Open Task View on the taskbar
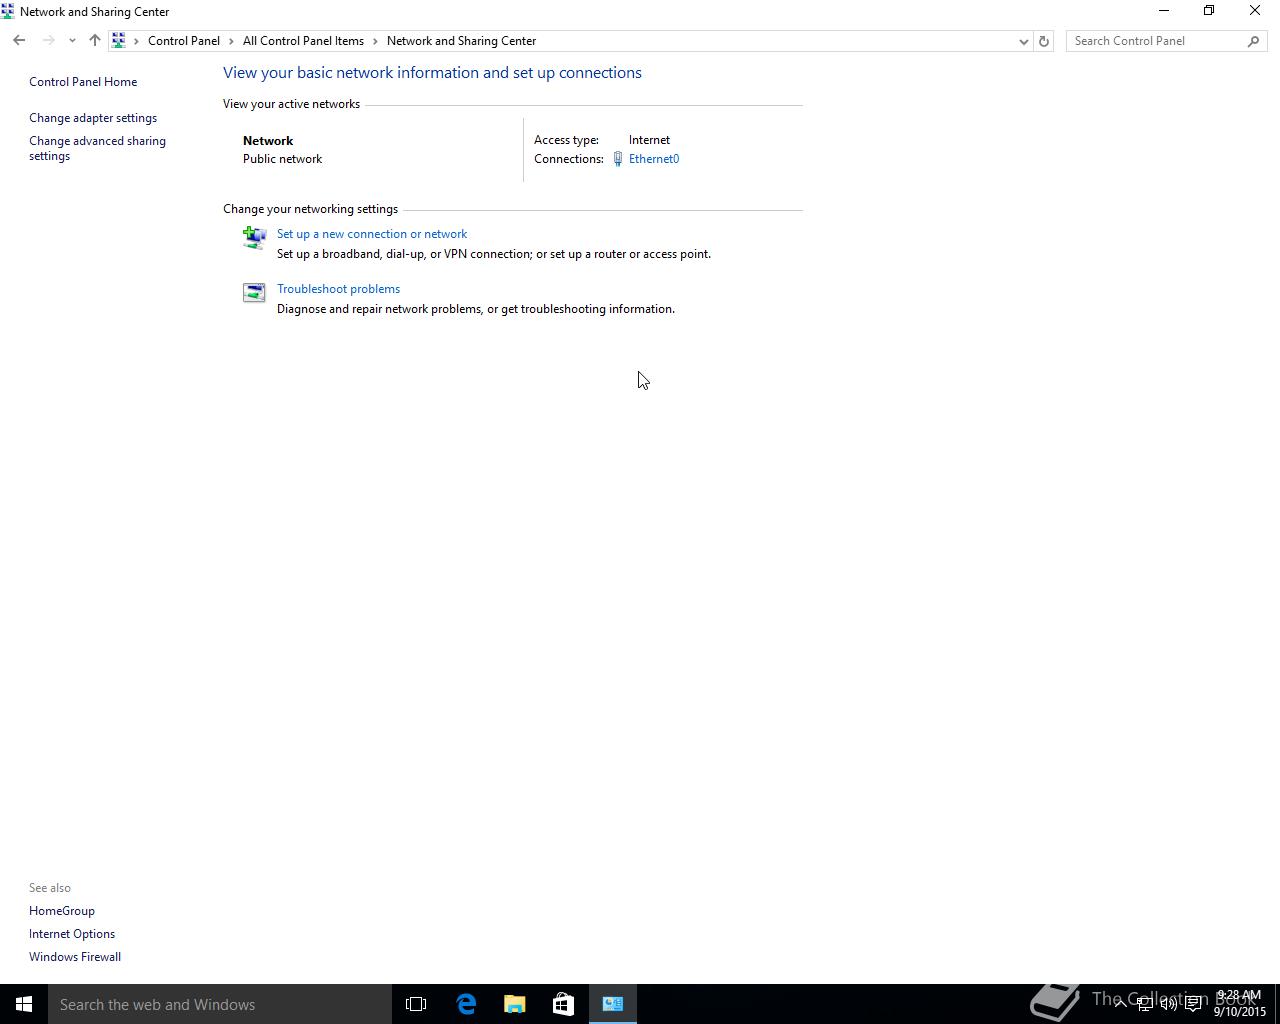The width and height of the screenshot is (1280, 1024). tap(416, 1004)
